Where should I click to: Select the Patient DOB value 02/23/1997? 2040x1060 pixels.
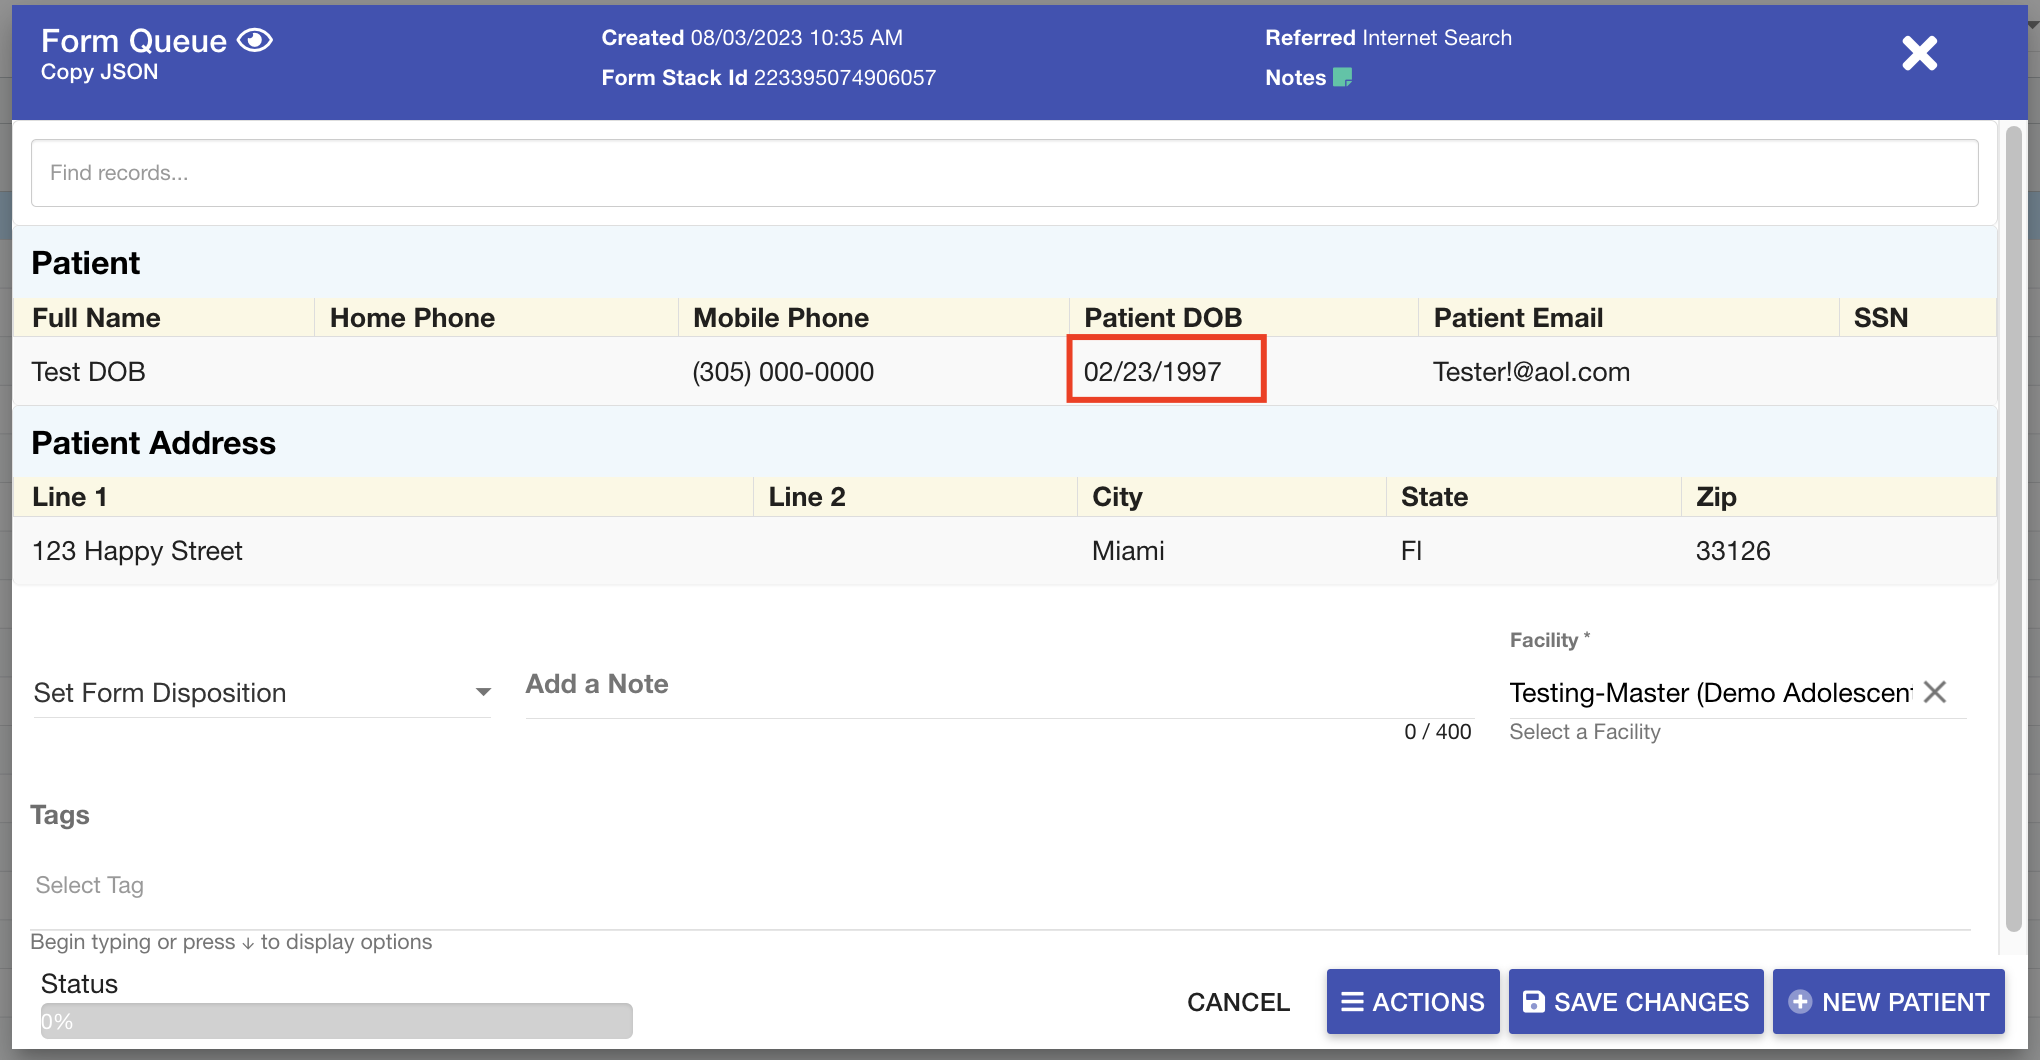1152,372
